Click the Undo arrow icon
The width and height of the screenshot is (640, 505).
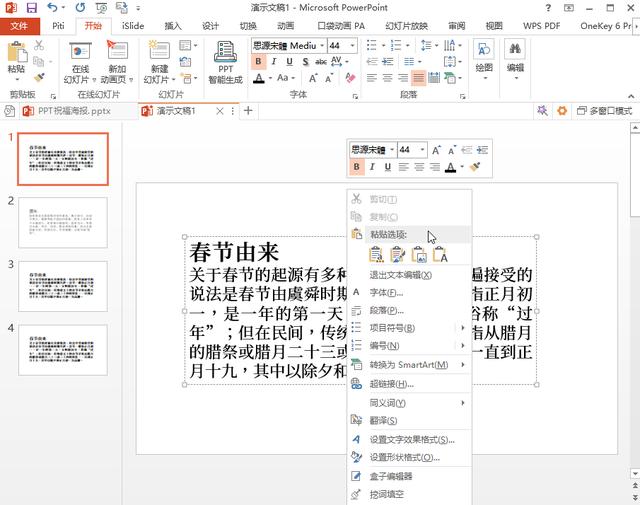coord(52,7)
